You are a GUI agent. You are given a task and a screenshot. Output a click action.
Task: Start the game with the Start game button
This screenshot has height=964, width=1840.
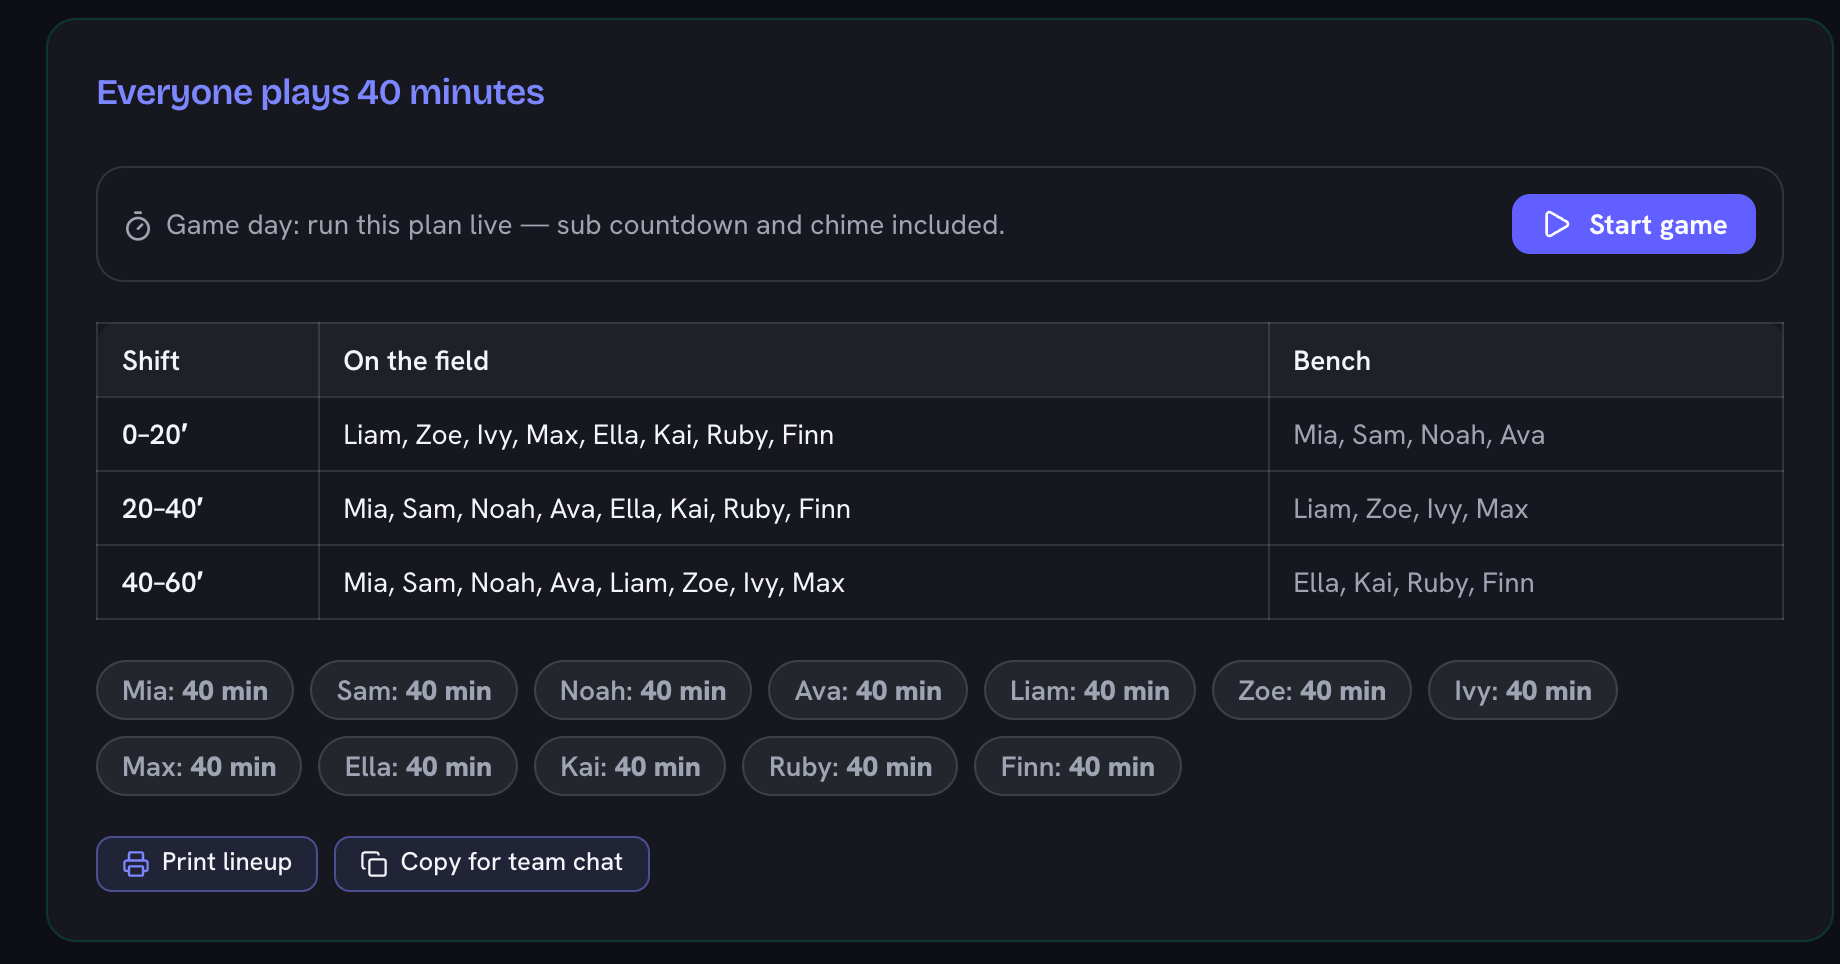point(1633,224)
